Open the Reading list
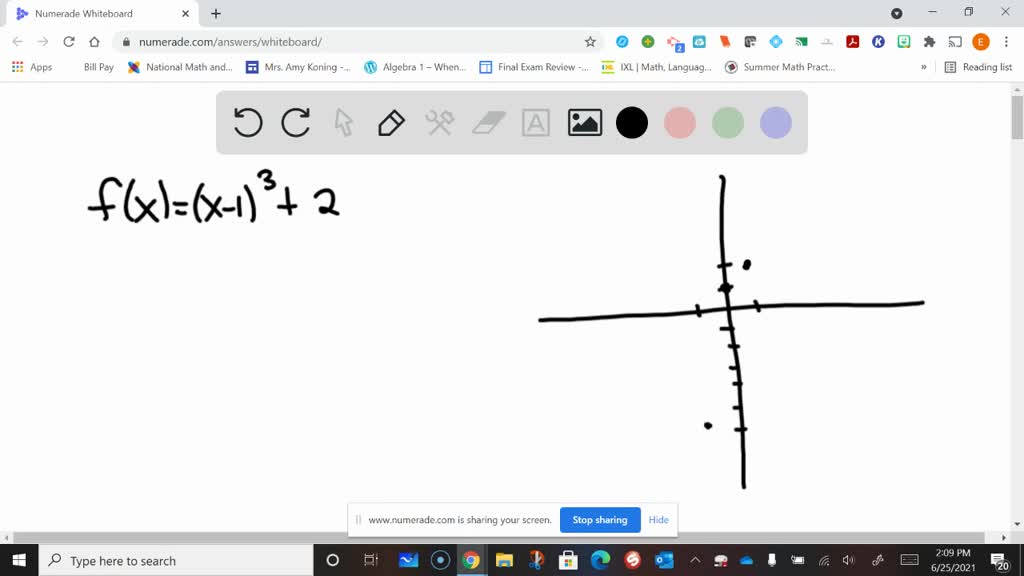The height and width of the screenshot is (576, 1024). pos(978,67)
